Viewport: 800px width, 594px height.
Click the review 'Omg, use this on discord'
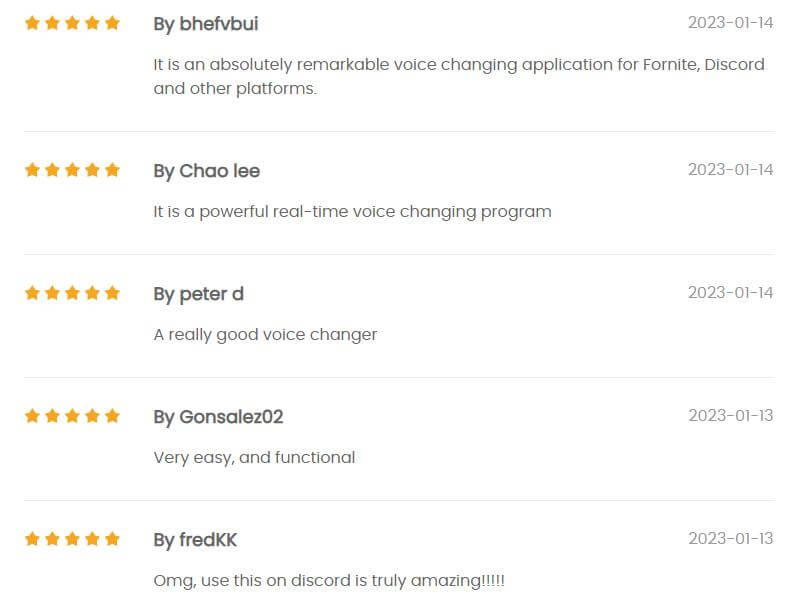pos(329,581)
